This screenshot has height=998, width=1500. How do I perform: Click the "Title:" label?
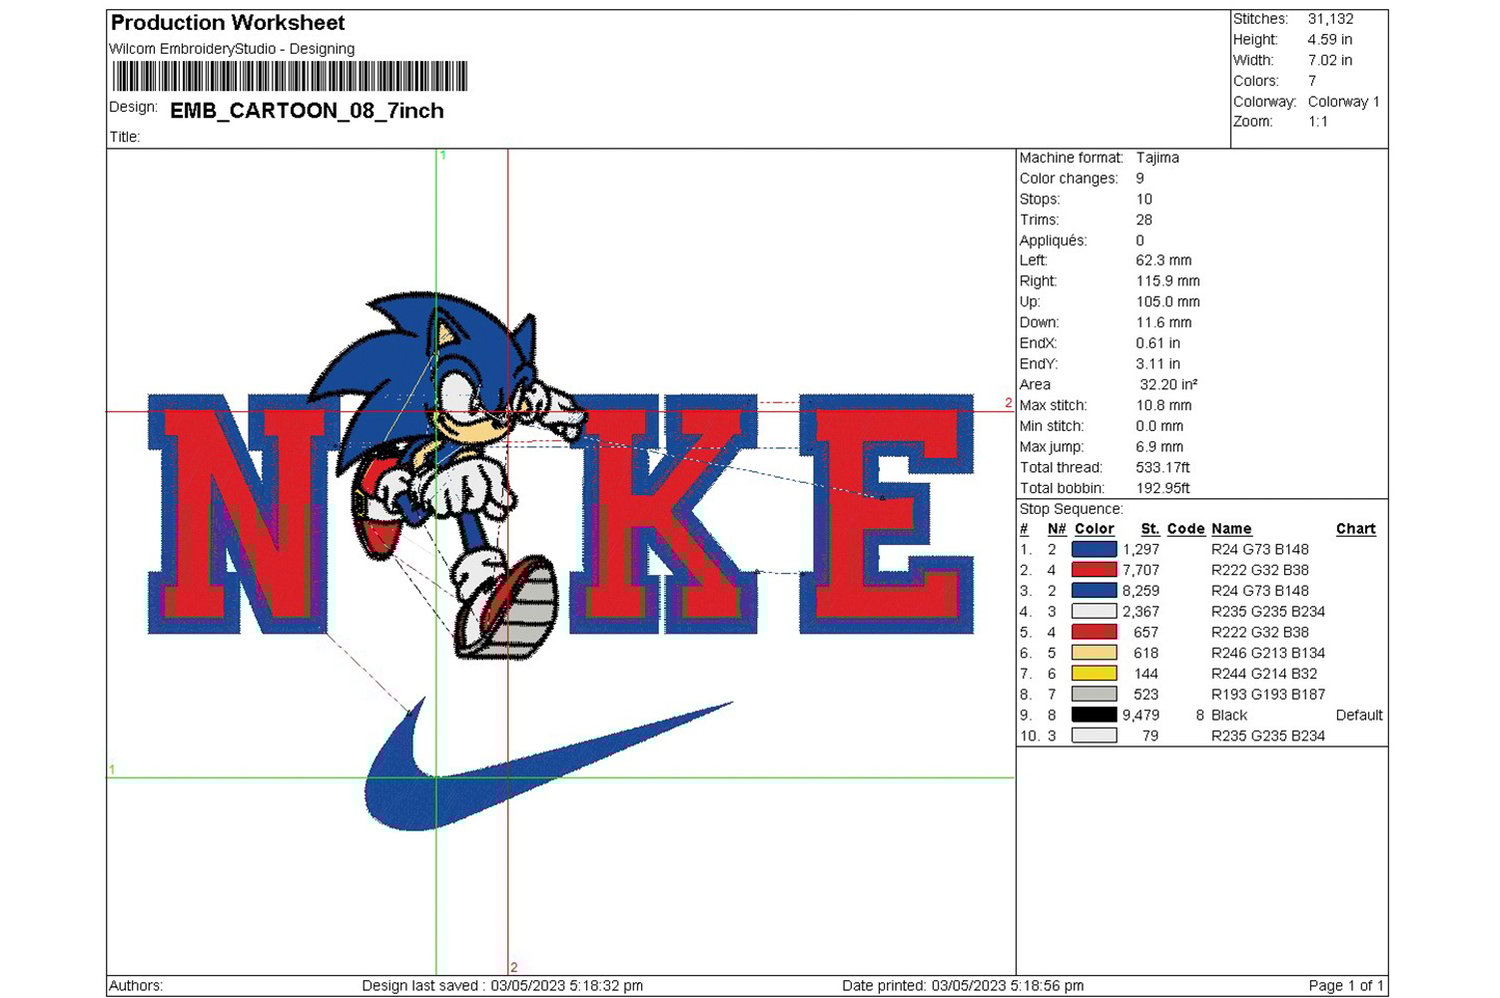(125, 137)
